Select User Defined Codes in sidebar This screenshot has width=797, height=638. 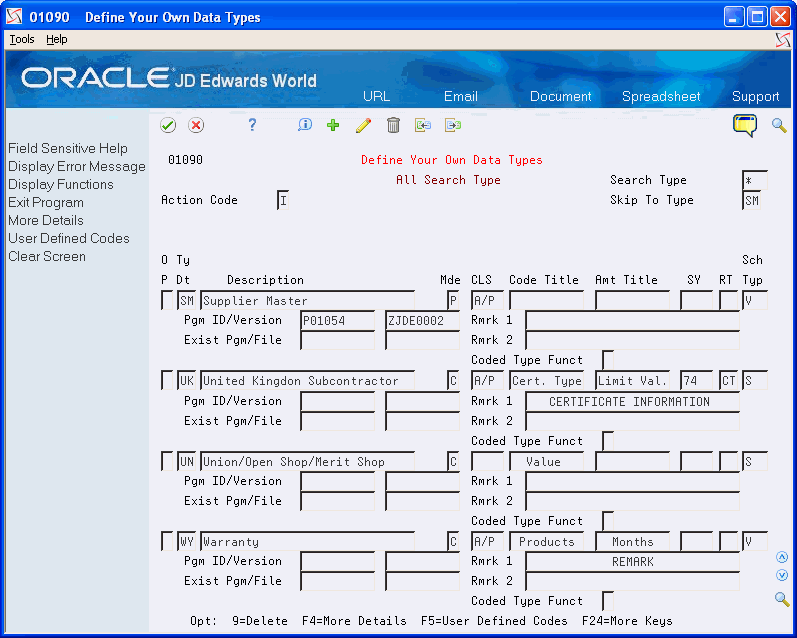pos(69,238)
